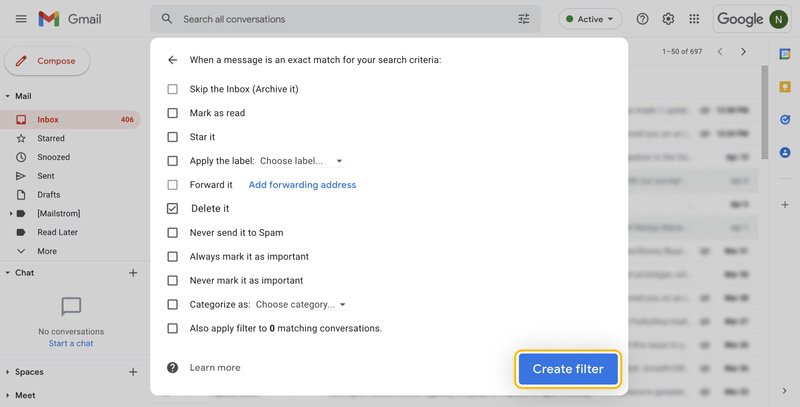This screenshot has width=800, height=407.
Task: Open the Tasks side panel icon
Action: point(785,119)
